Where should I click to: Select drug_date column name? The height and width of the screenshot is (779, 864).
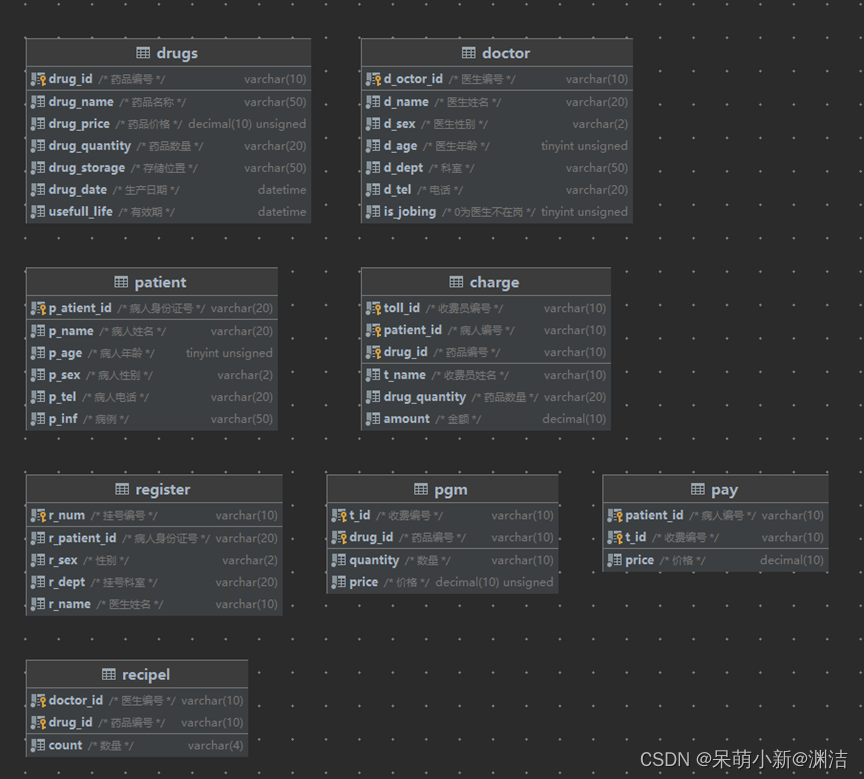point(78,190)
